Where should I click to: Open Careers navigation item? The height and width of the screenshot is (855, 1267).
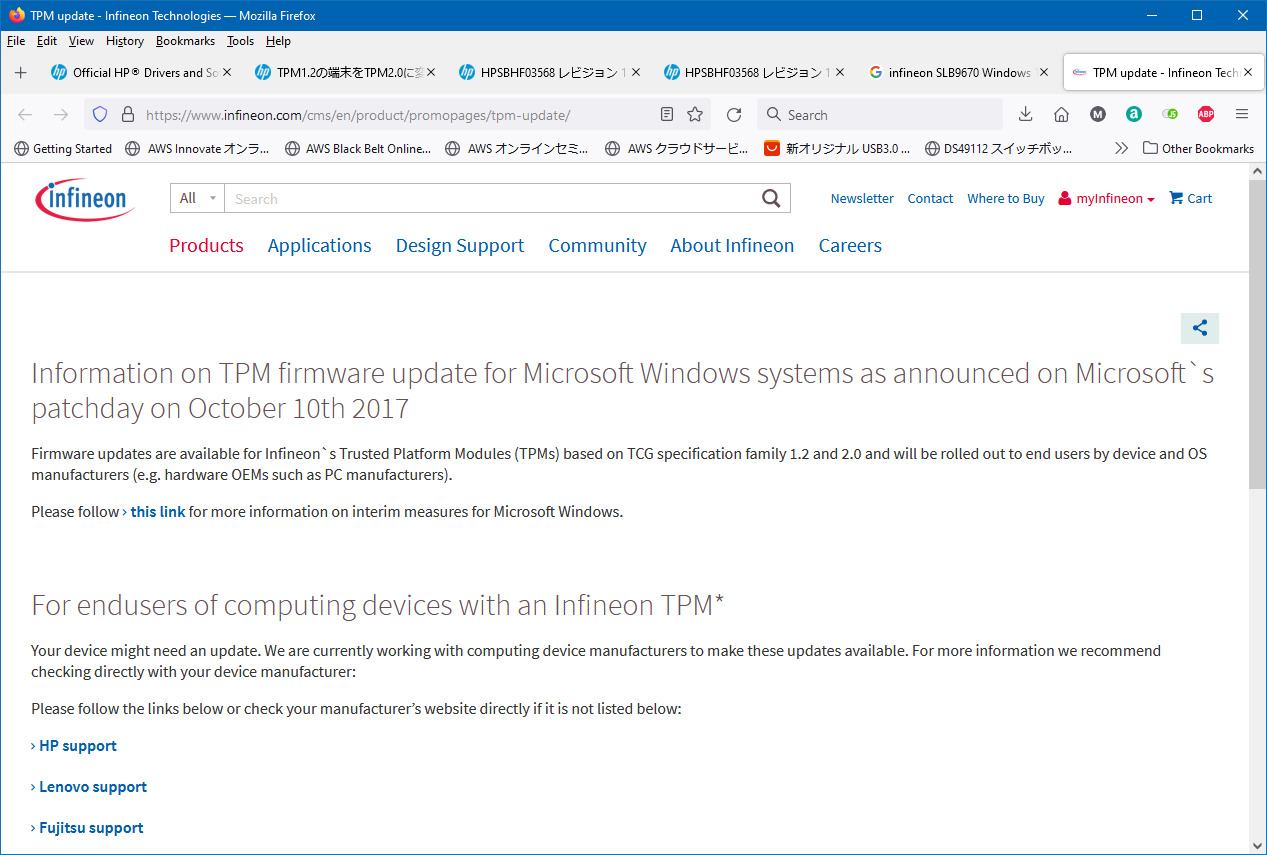coord(850,245)
